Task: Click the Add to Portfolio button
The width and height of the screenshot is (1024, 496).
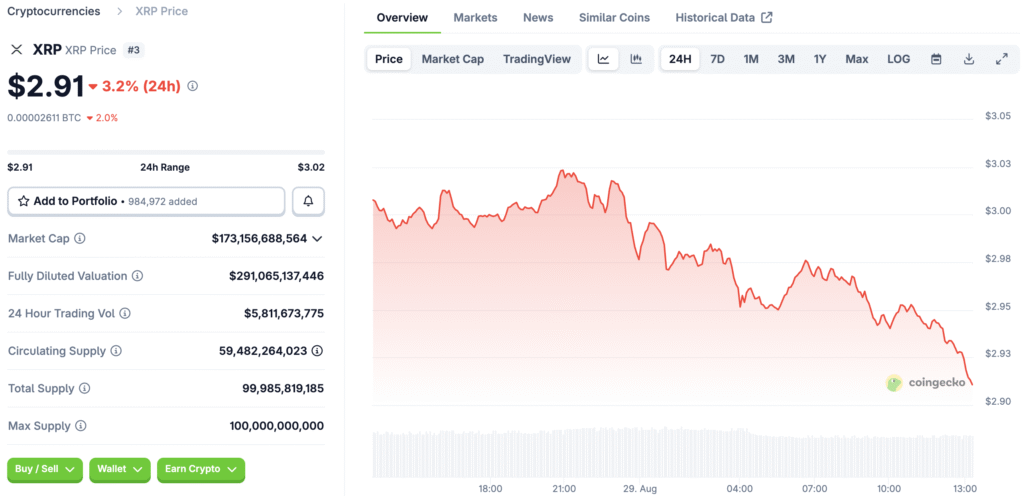Action: (146, 201)
